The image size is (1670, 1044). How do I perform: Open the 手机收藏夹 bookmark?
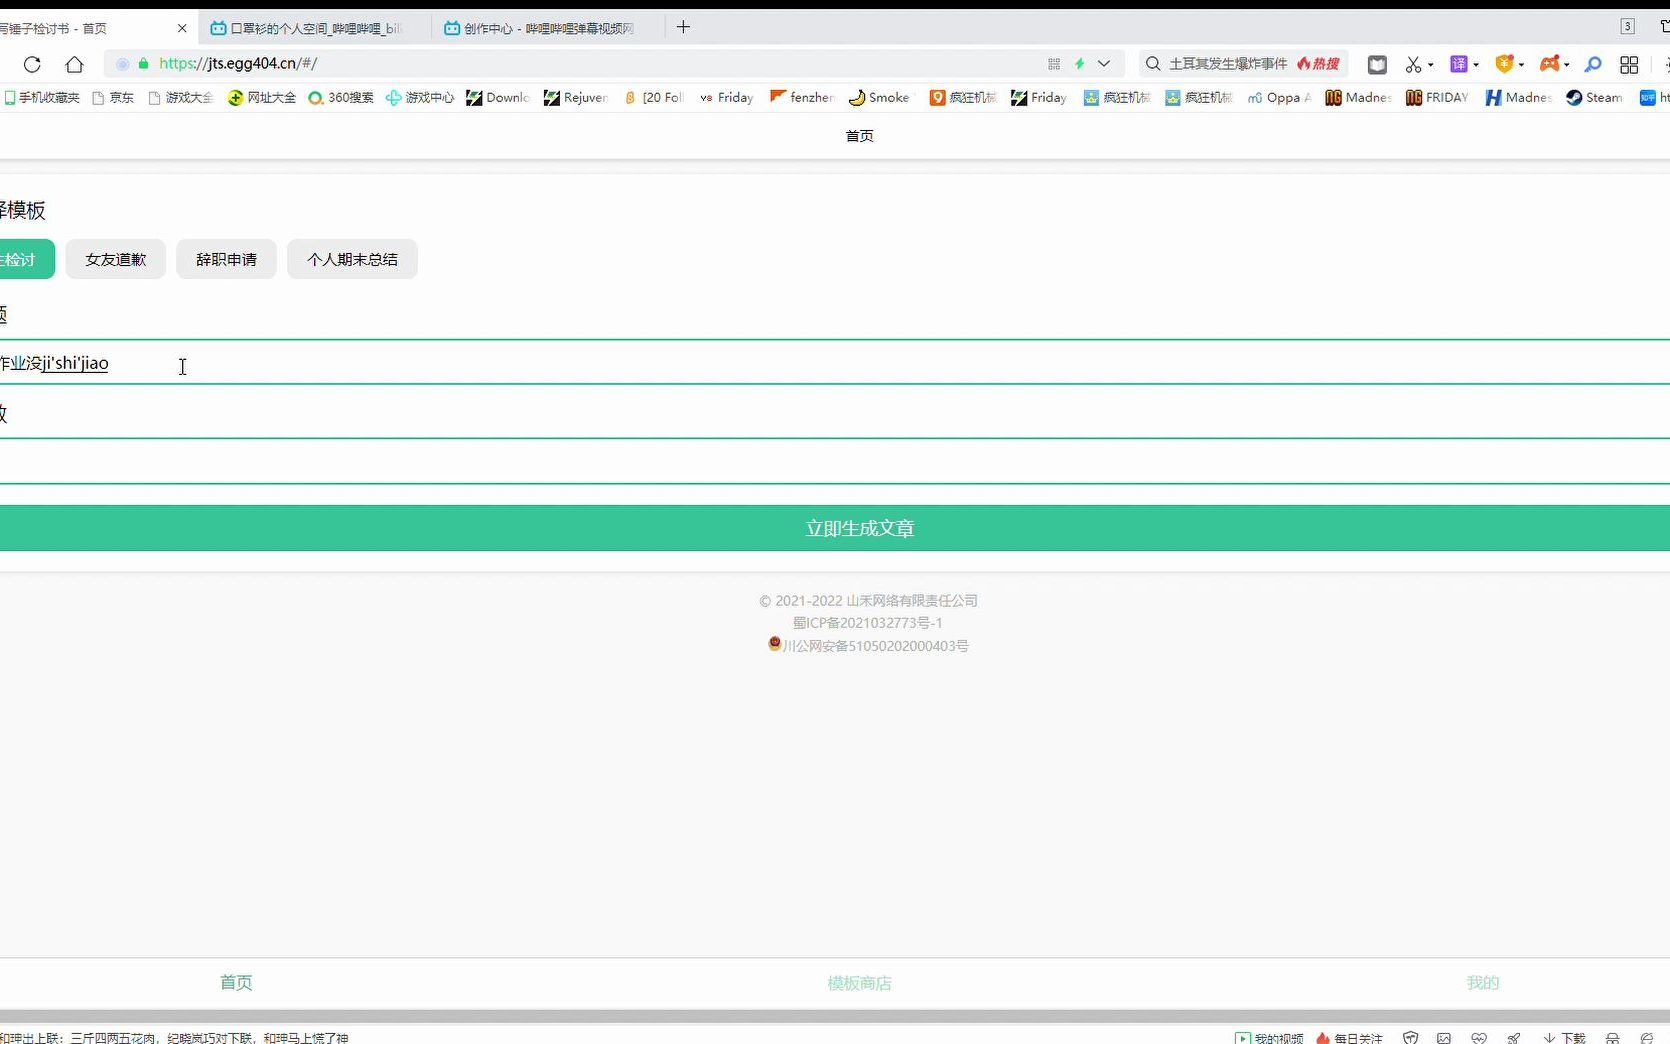click(x=42, y=97)
